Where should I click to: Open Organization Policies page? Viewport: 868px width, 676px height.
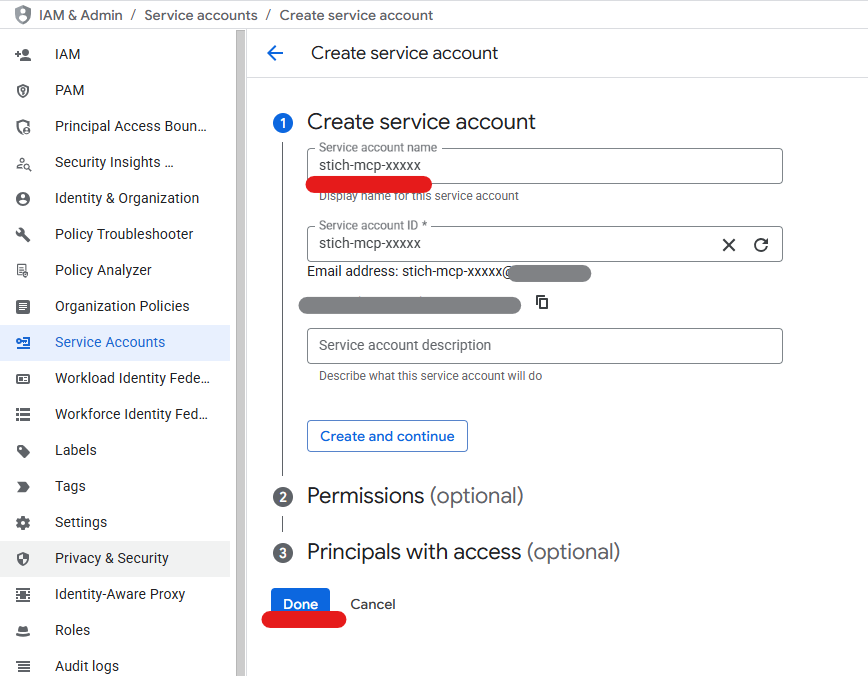point(115,306)
